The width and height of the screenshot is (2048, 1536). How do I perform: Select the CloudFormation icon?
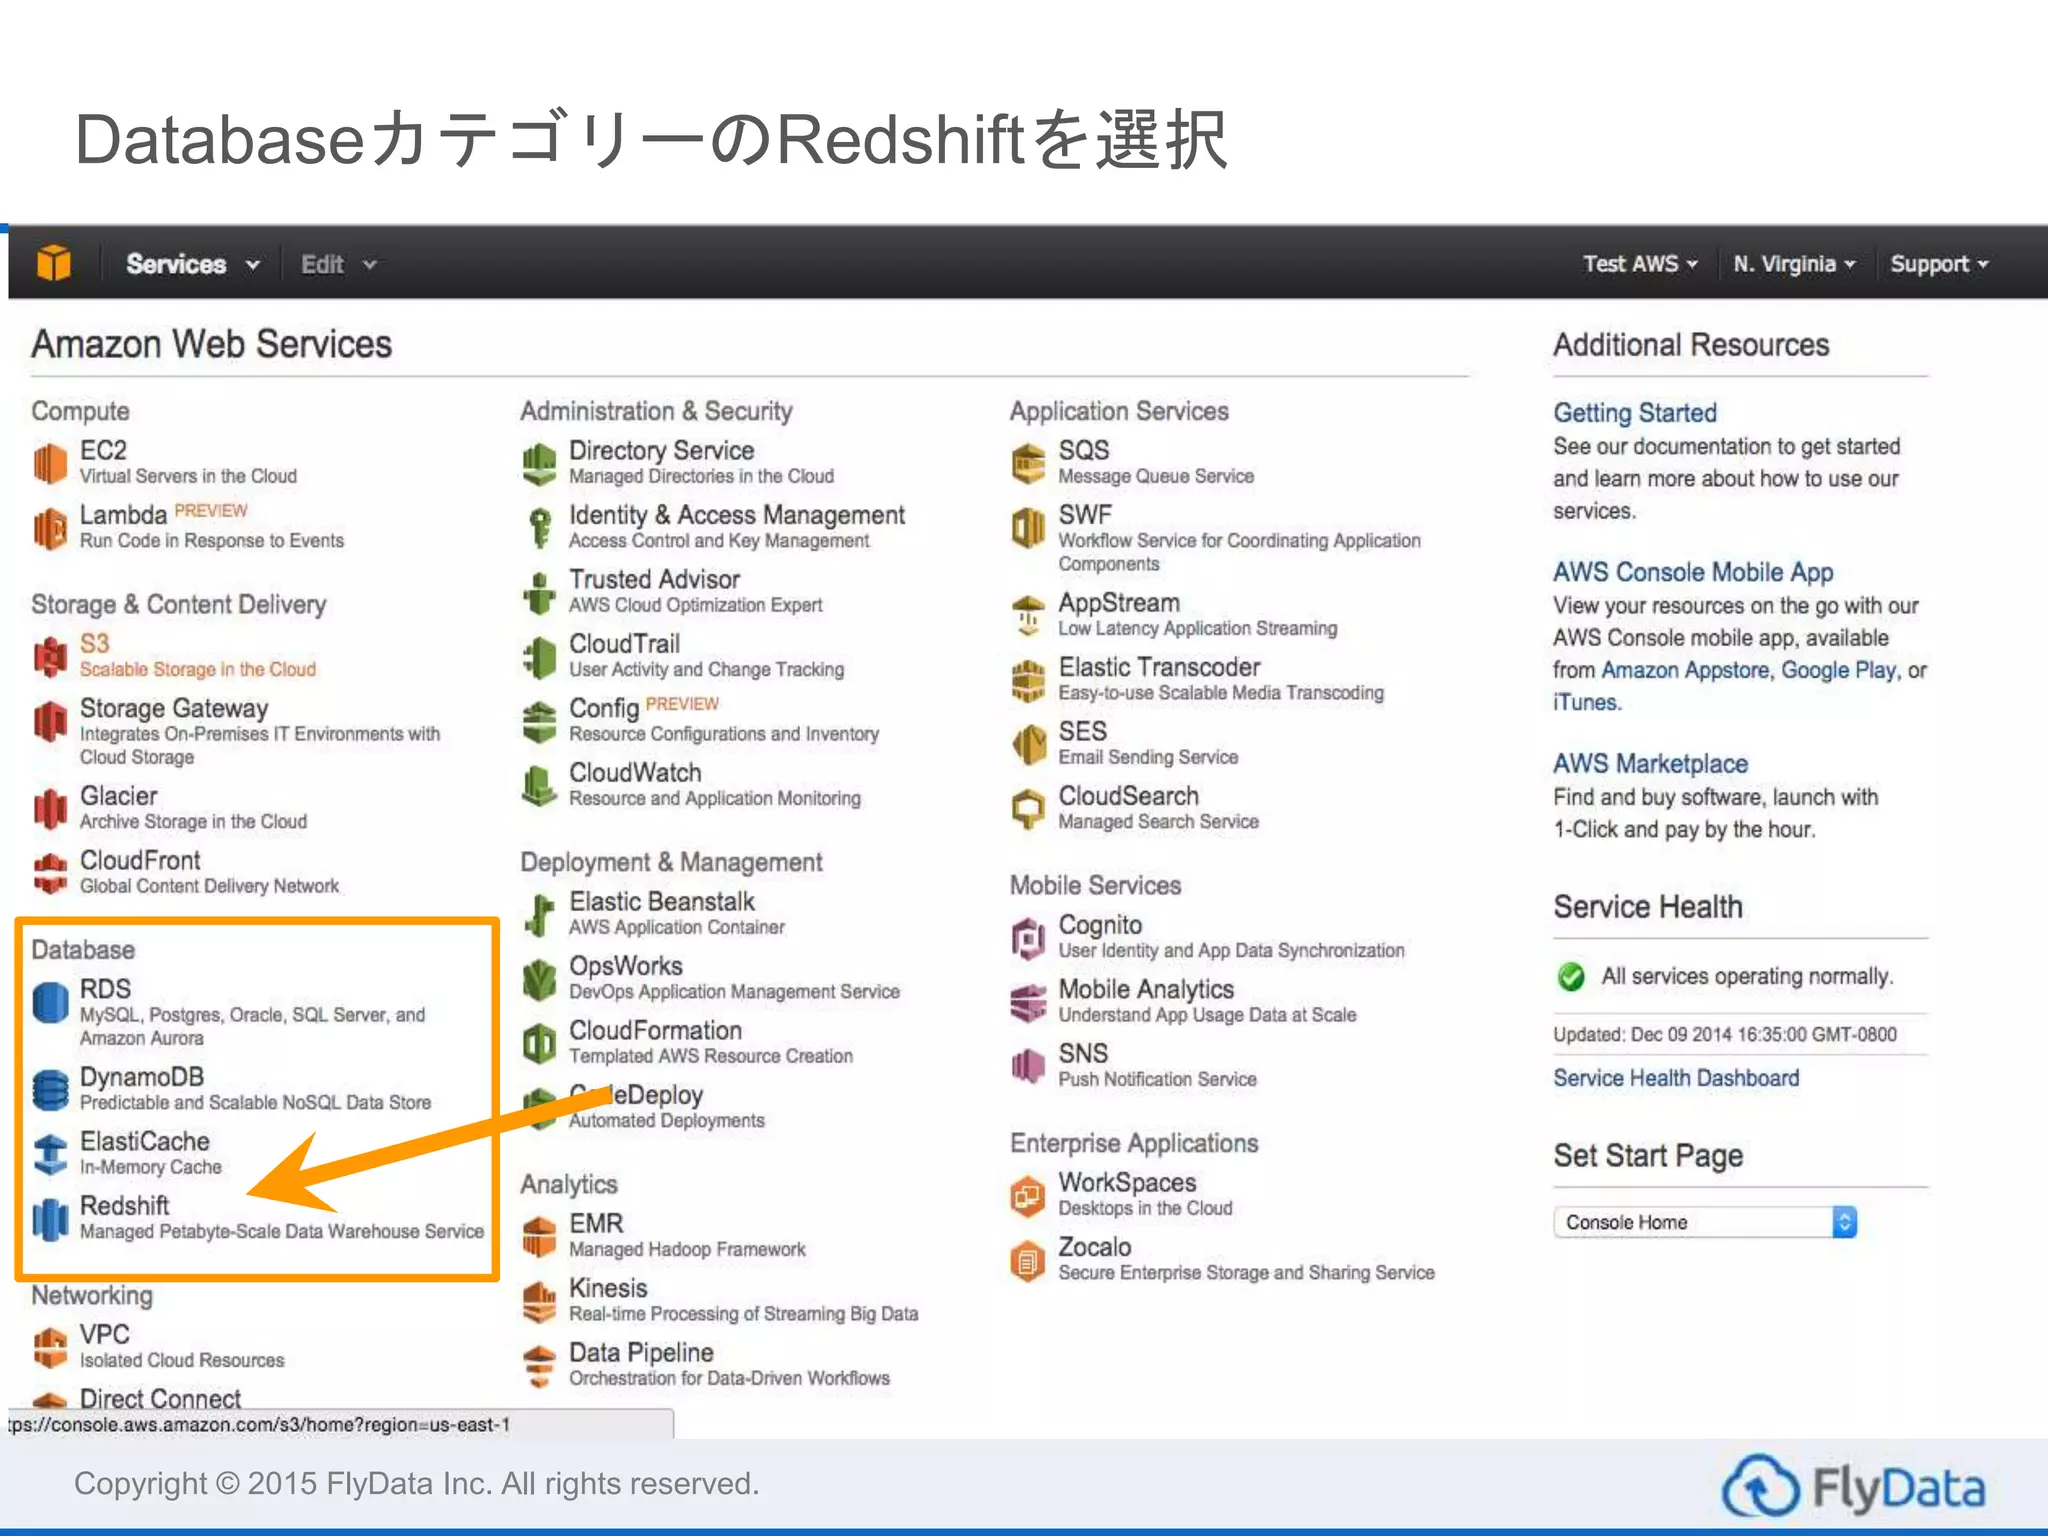pyautogui.click(x=540, y=1044)
